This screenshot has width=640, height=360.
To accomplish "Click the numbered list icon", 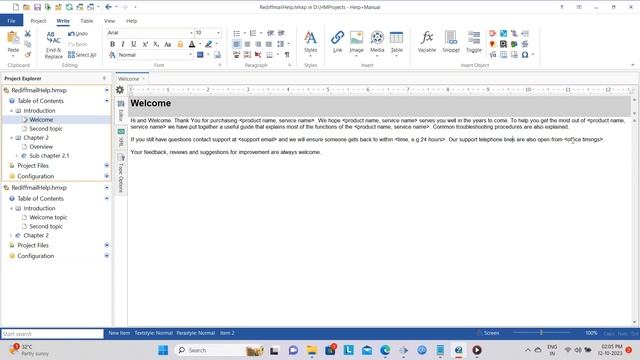I will pyautogui.click(x=253, y=33).
